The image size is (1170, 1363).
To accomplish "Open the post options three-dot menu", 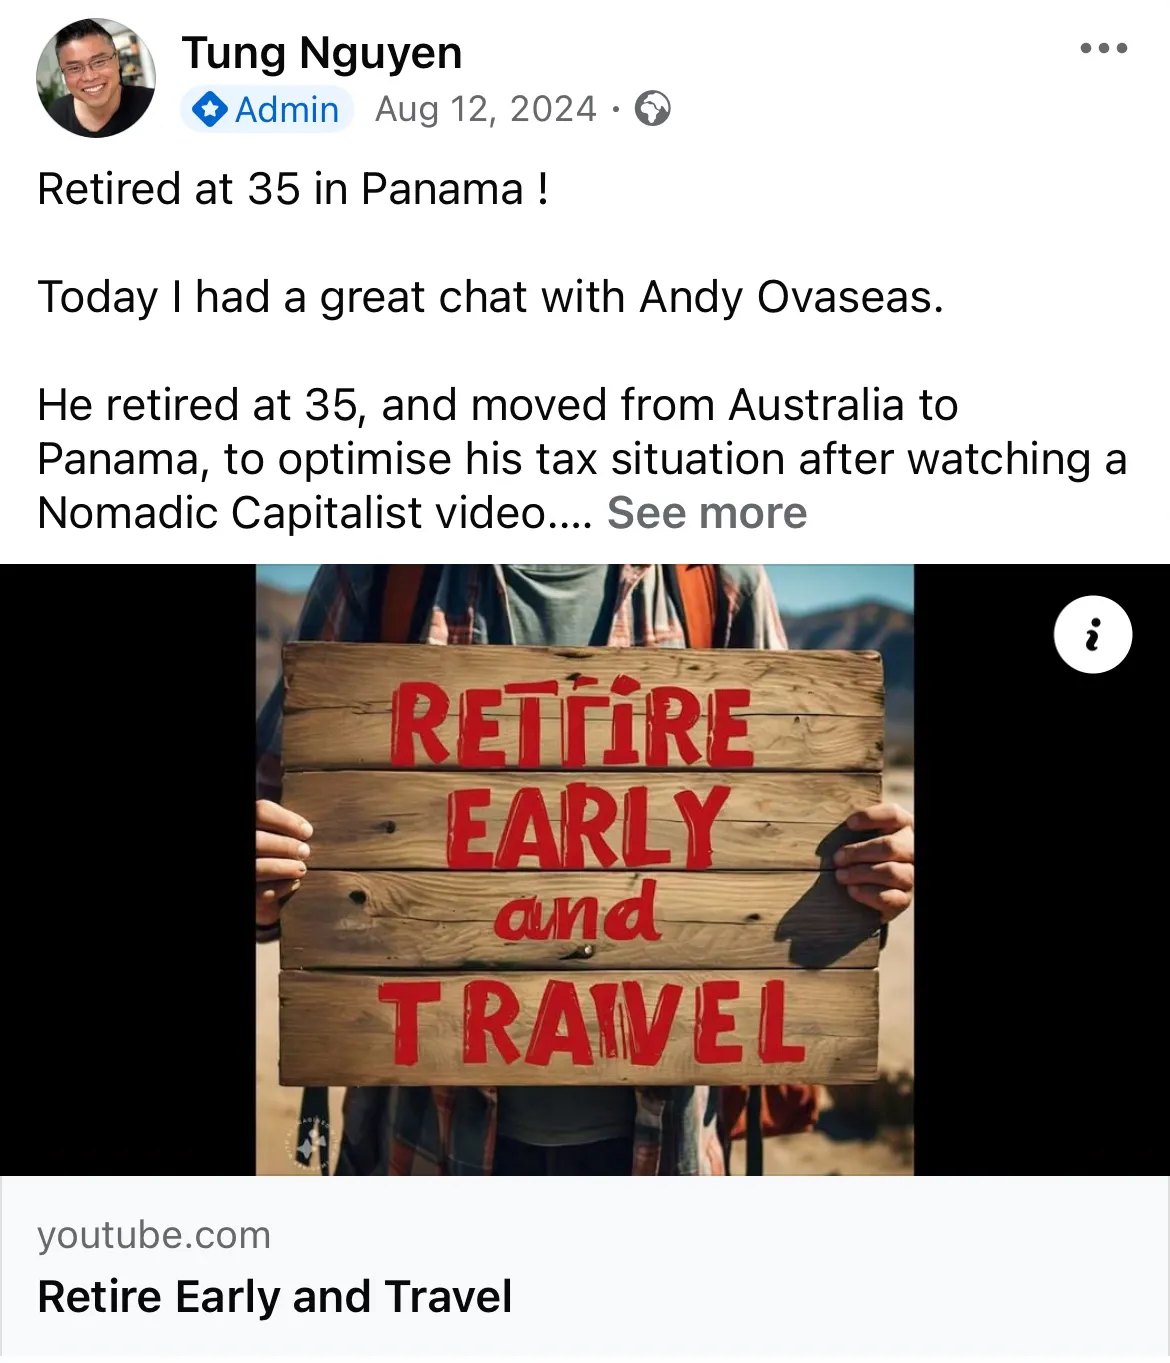I will (1104, 48).
